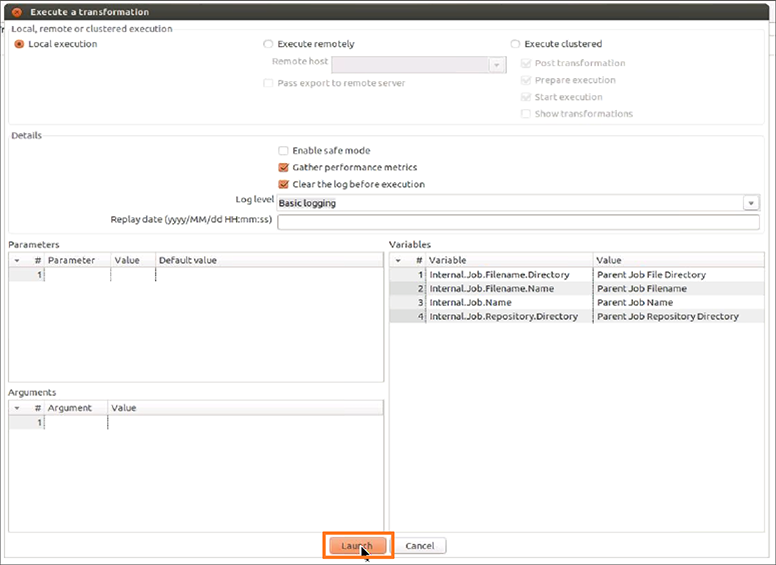Toggle Pass export to remote server
Screen dimensions: 776x565
(268, 83)
